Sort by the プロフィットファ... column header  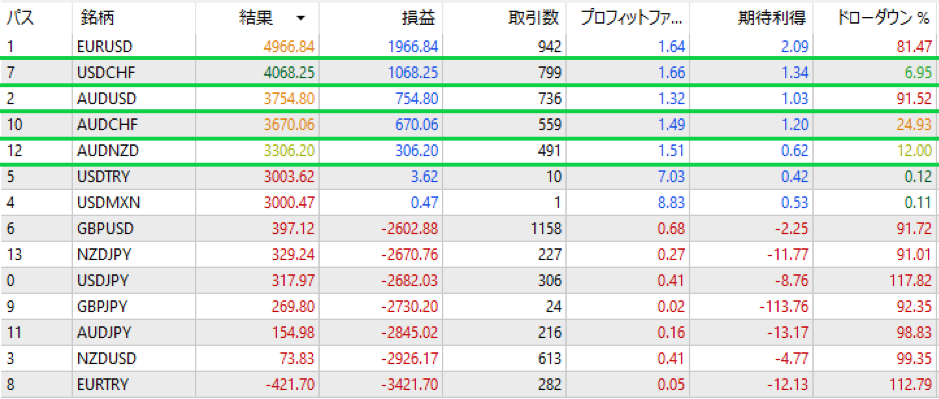pyautogui.click(x=632, y=19)
